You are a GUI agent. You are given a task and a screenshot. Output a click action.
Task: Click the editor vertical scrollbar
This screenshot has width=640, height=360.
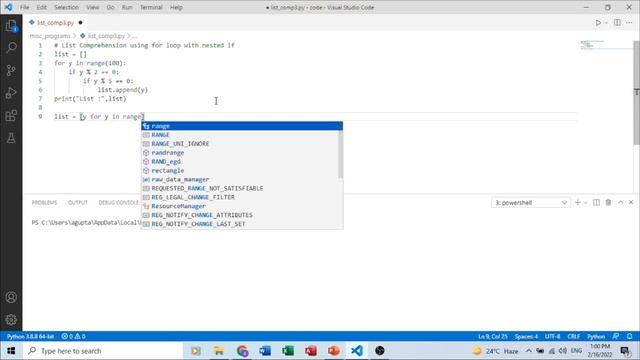click(x=636, y=92)
